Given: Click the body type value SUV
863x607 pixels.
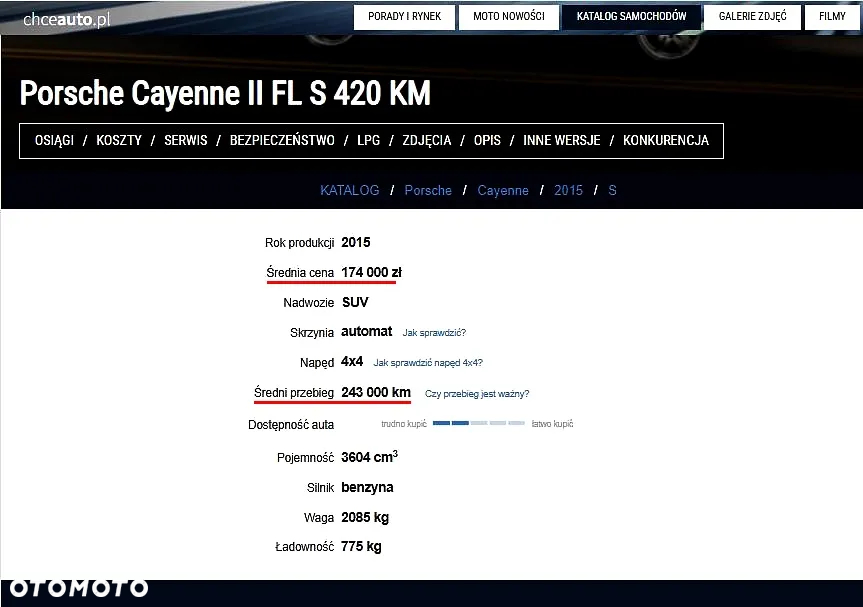Looking at the screenshot, I should pos(355,302).
